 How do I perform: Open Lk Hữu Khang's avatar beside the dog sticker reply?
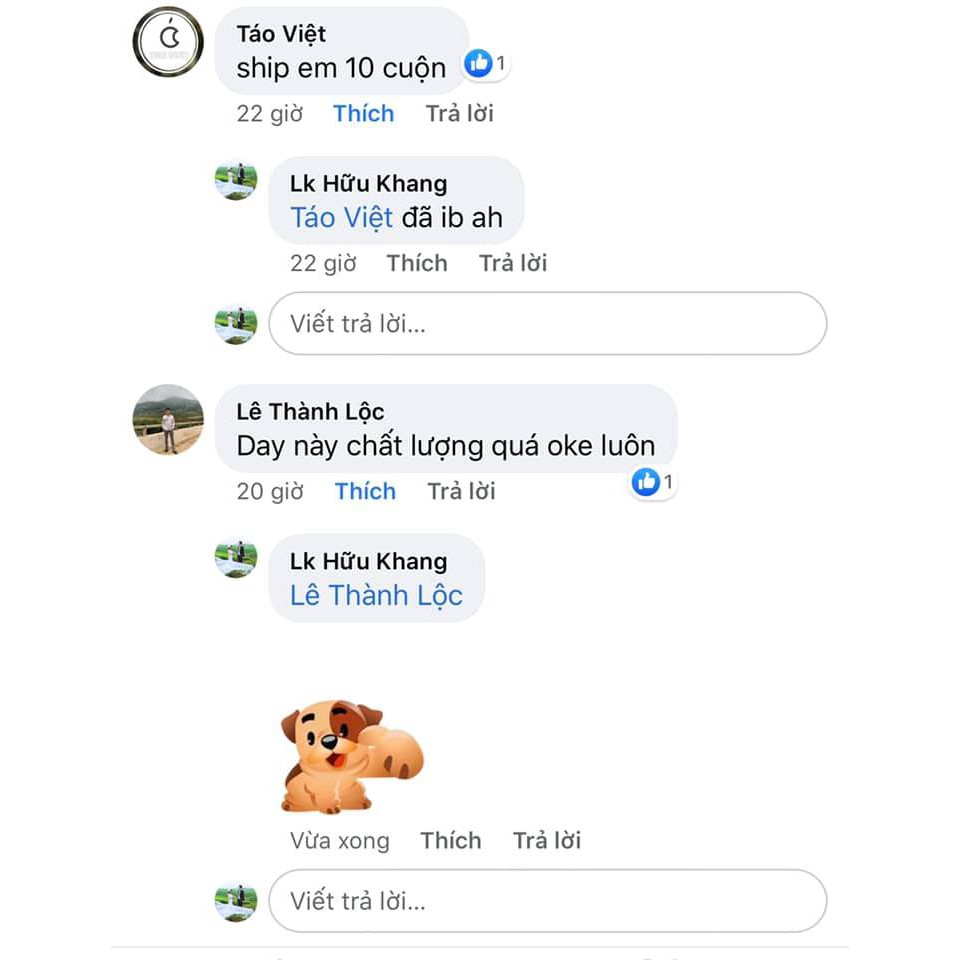point(236,558)
